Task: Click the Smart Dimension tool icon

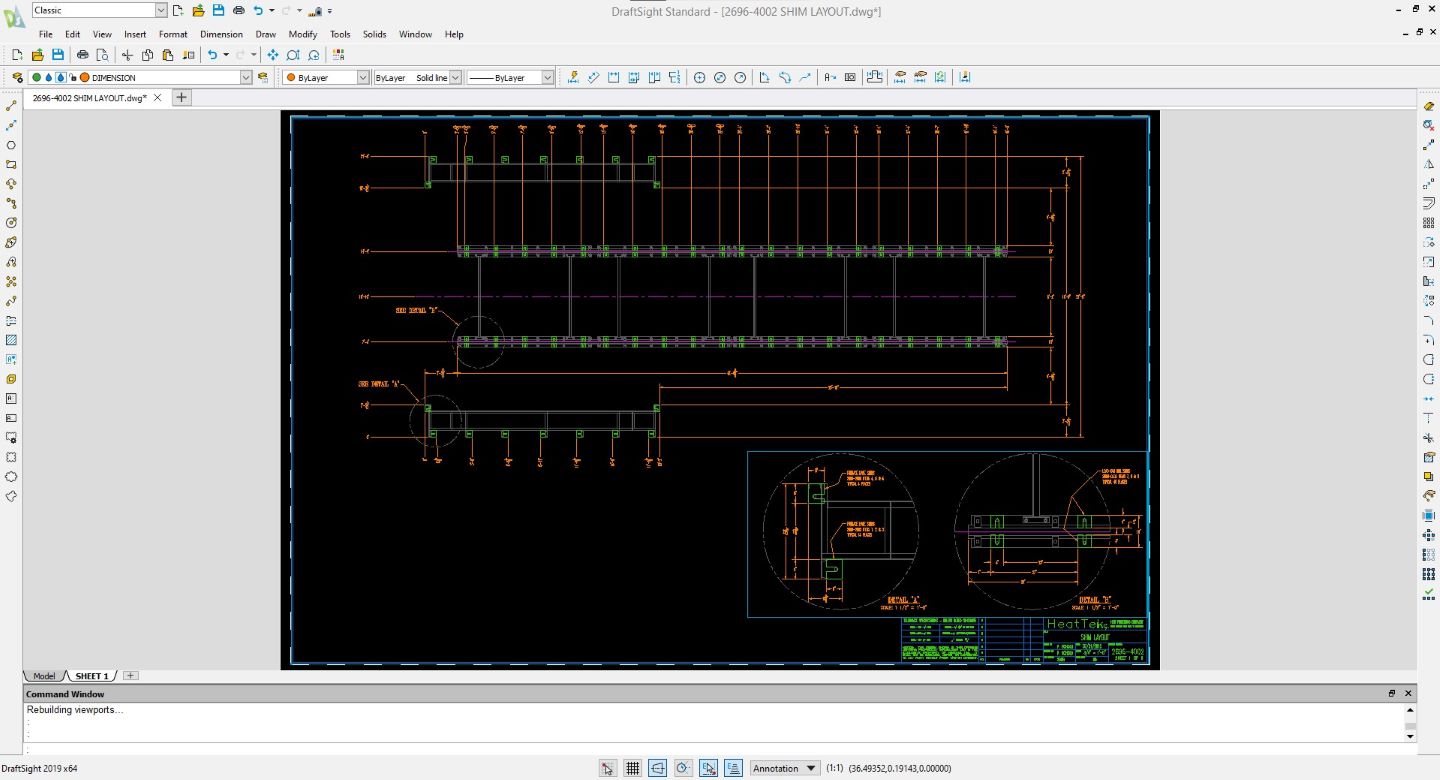Action: click(x=573, y=77)
